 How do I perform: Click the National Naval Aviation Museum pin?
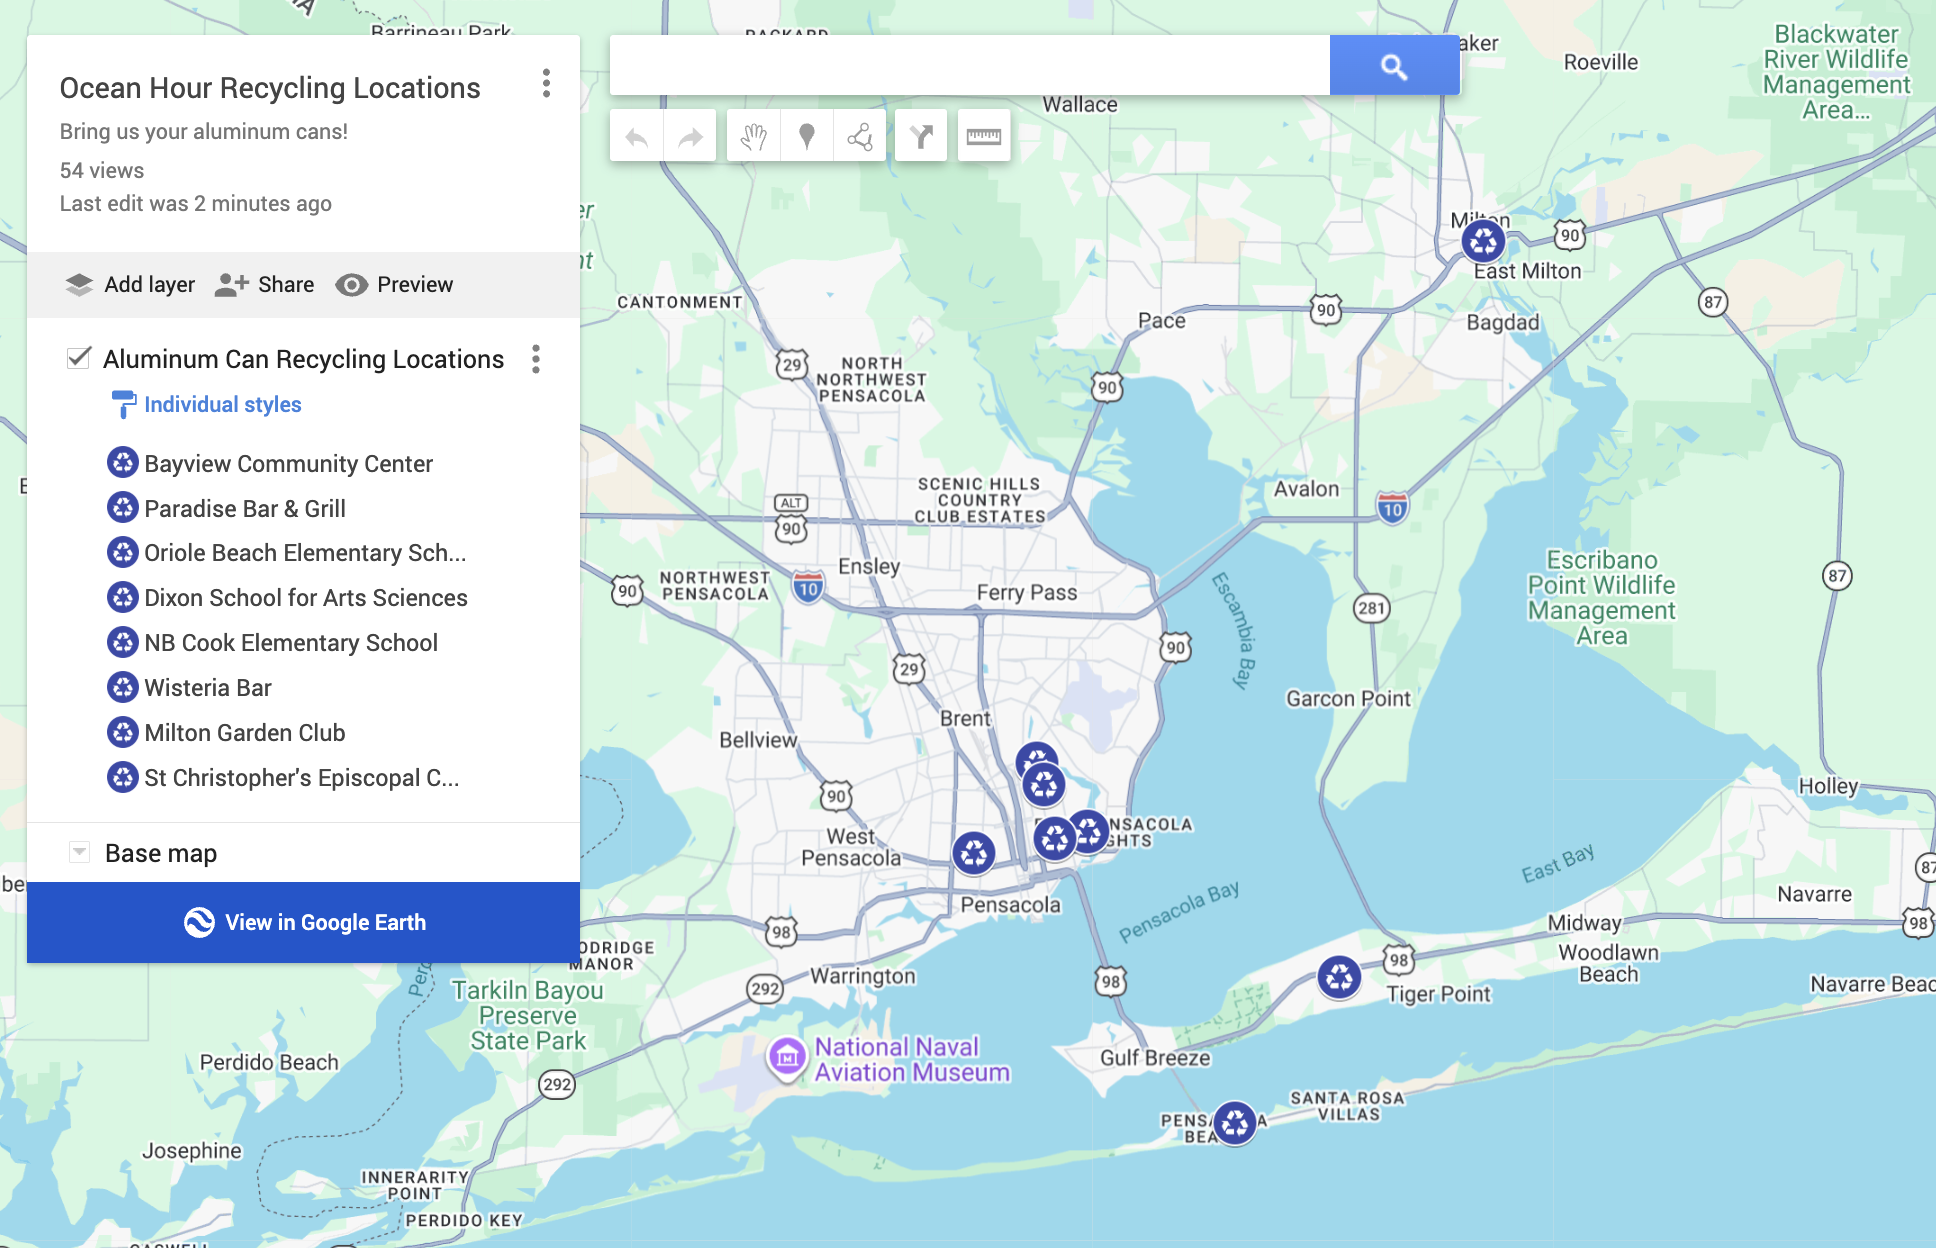pos(787,1056)
